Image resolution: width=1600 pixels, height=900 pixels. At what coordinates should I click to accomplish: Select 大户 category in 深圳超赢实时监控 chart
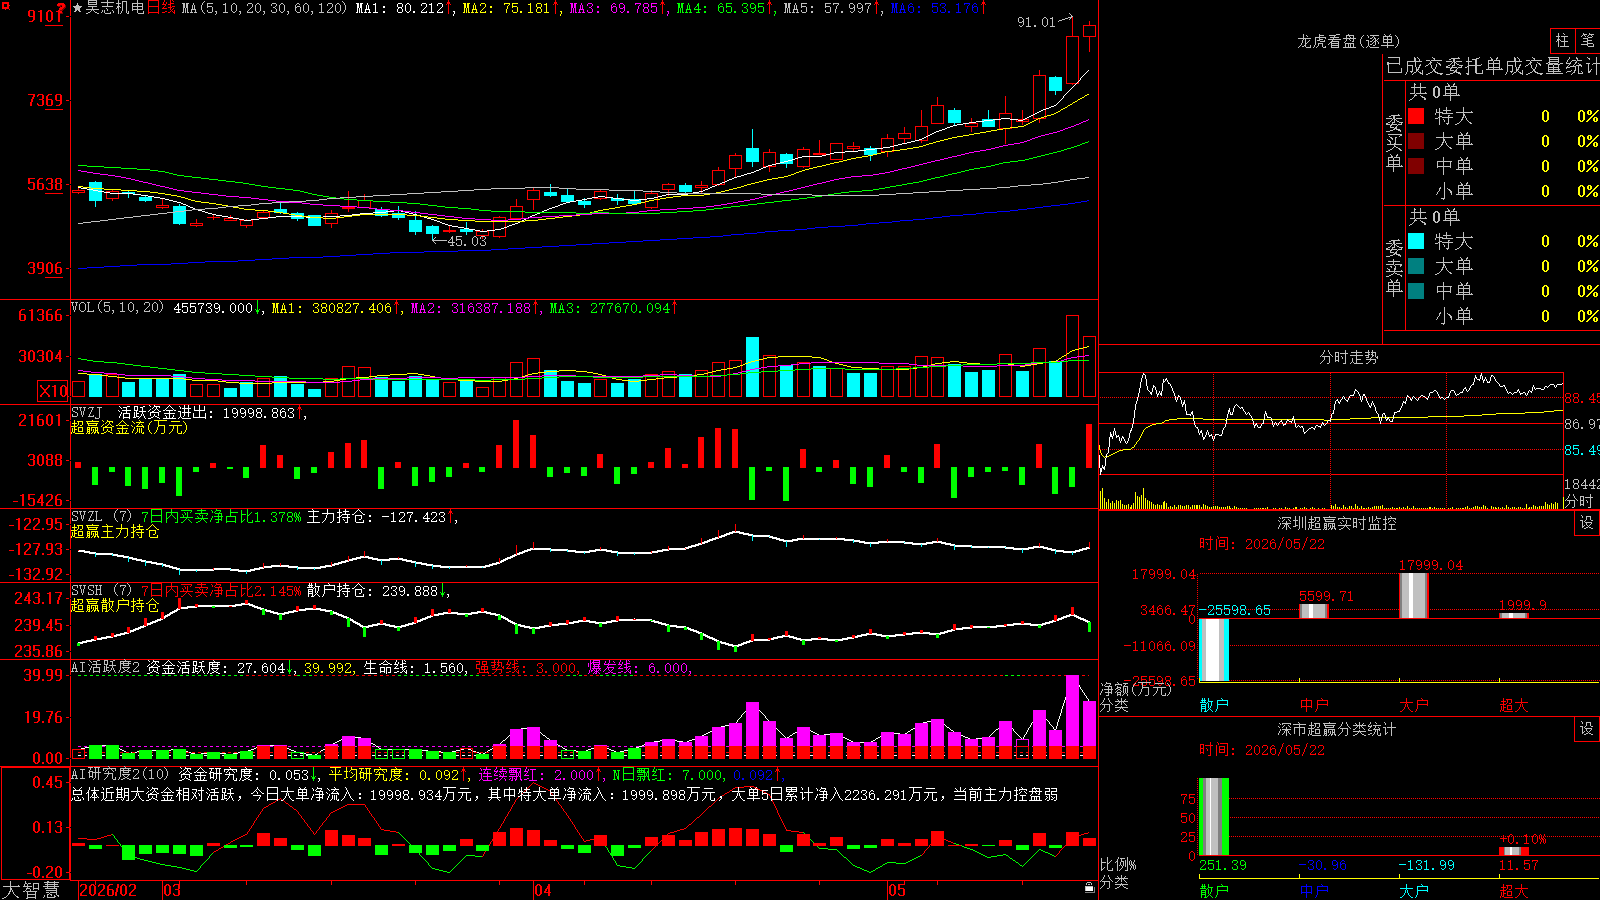click(x=1414, y=705)
